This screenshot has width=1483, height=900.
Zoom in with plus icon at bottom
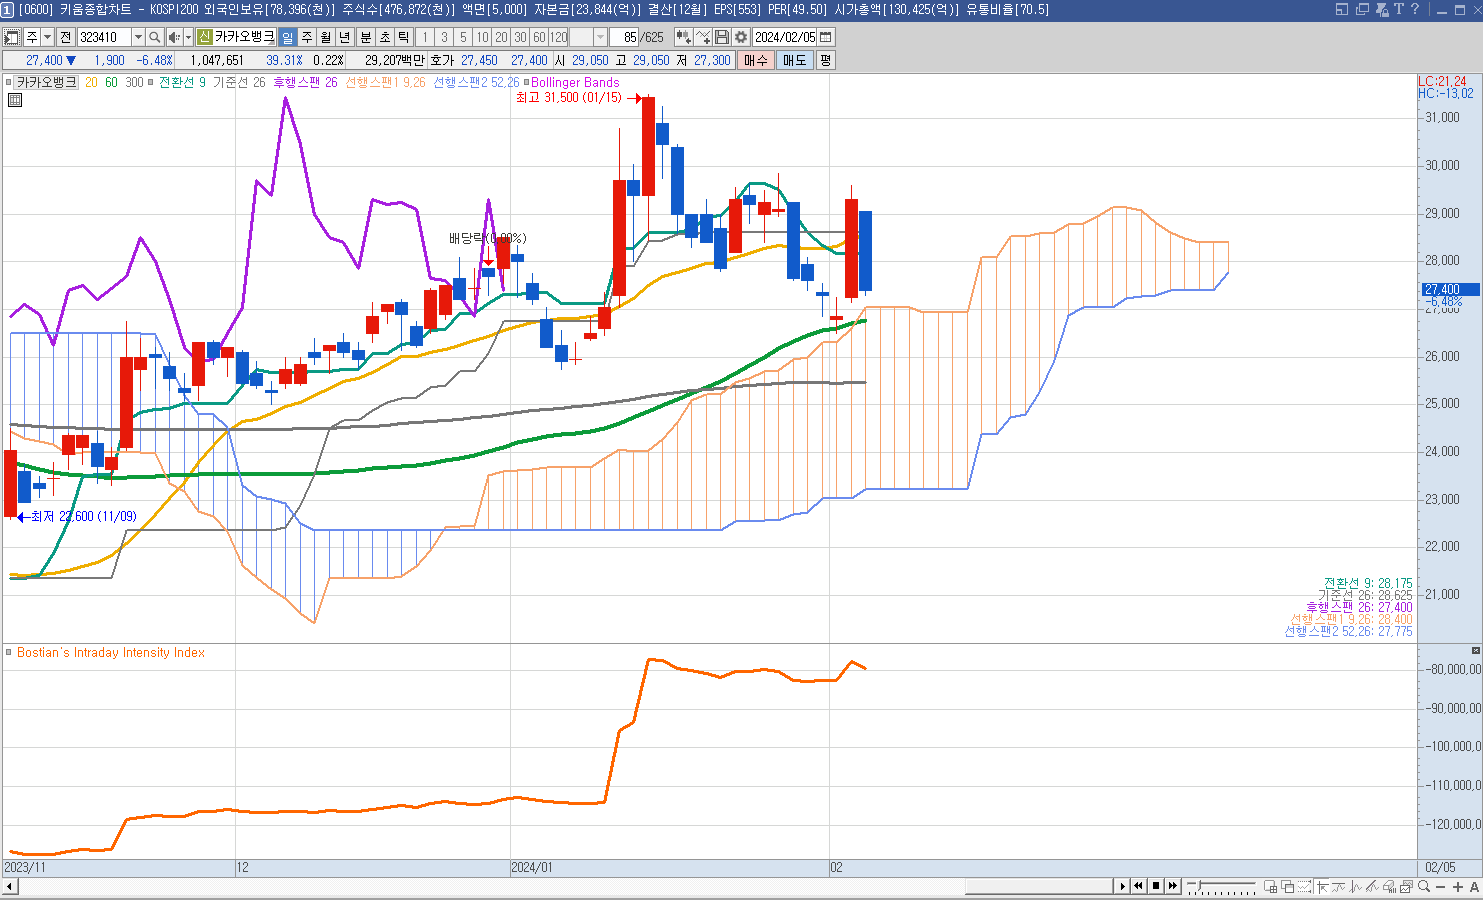click(x=1458, y=886)
